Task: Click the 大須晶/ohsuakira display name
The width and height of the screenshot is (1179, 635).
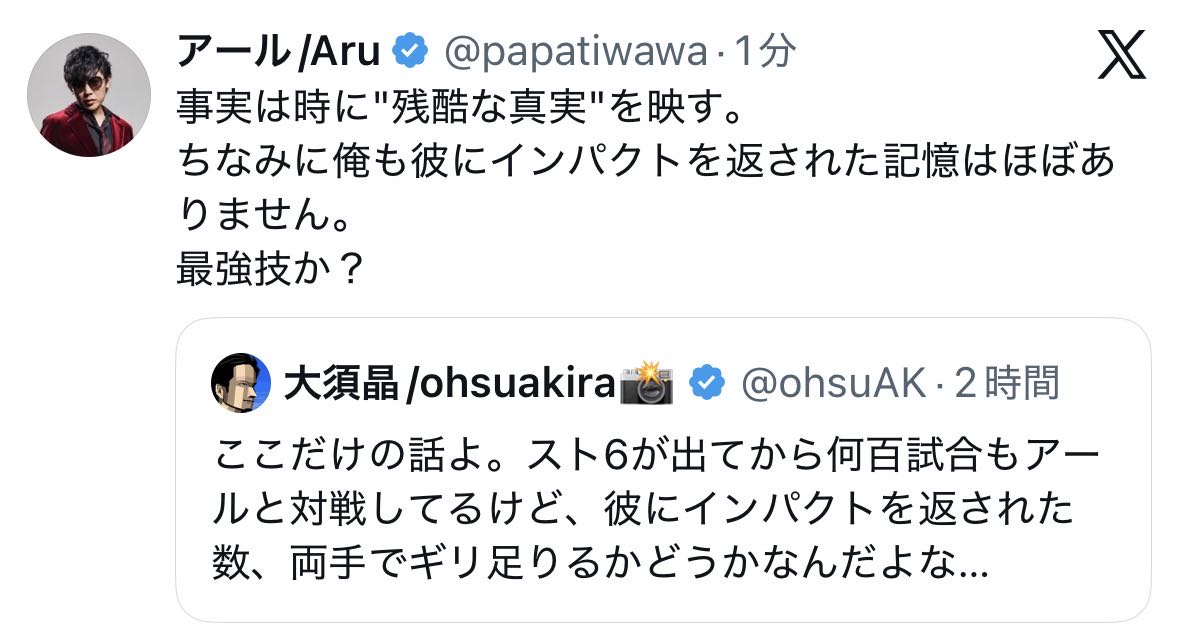Action: coord(448,383)
